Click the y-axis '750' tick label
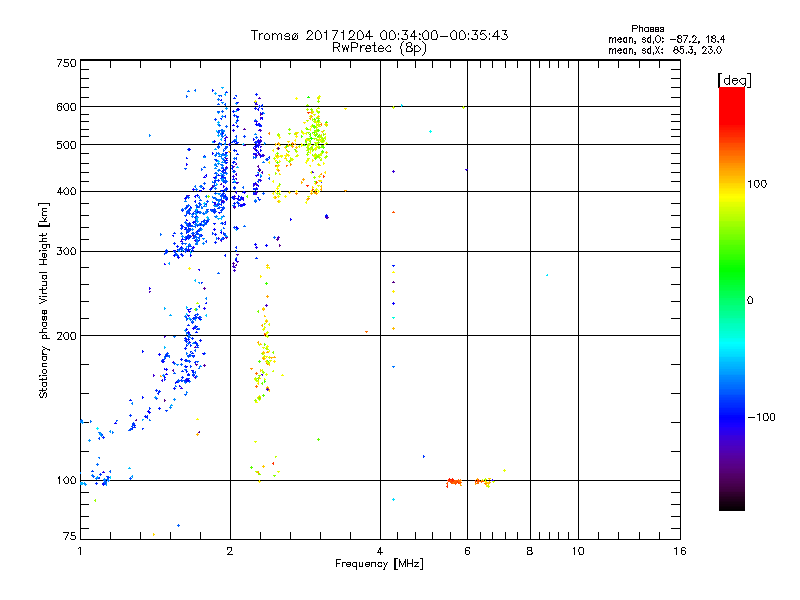Viewport: 800px width, 600px height. point(66,63)
